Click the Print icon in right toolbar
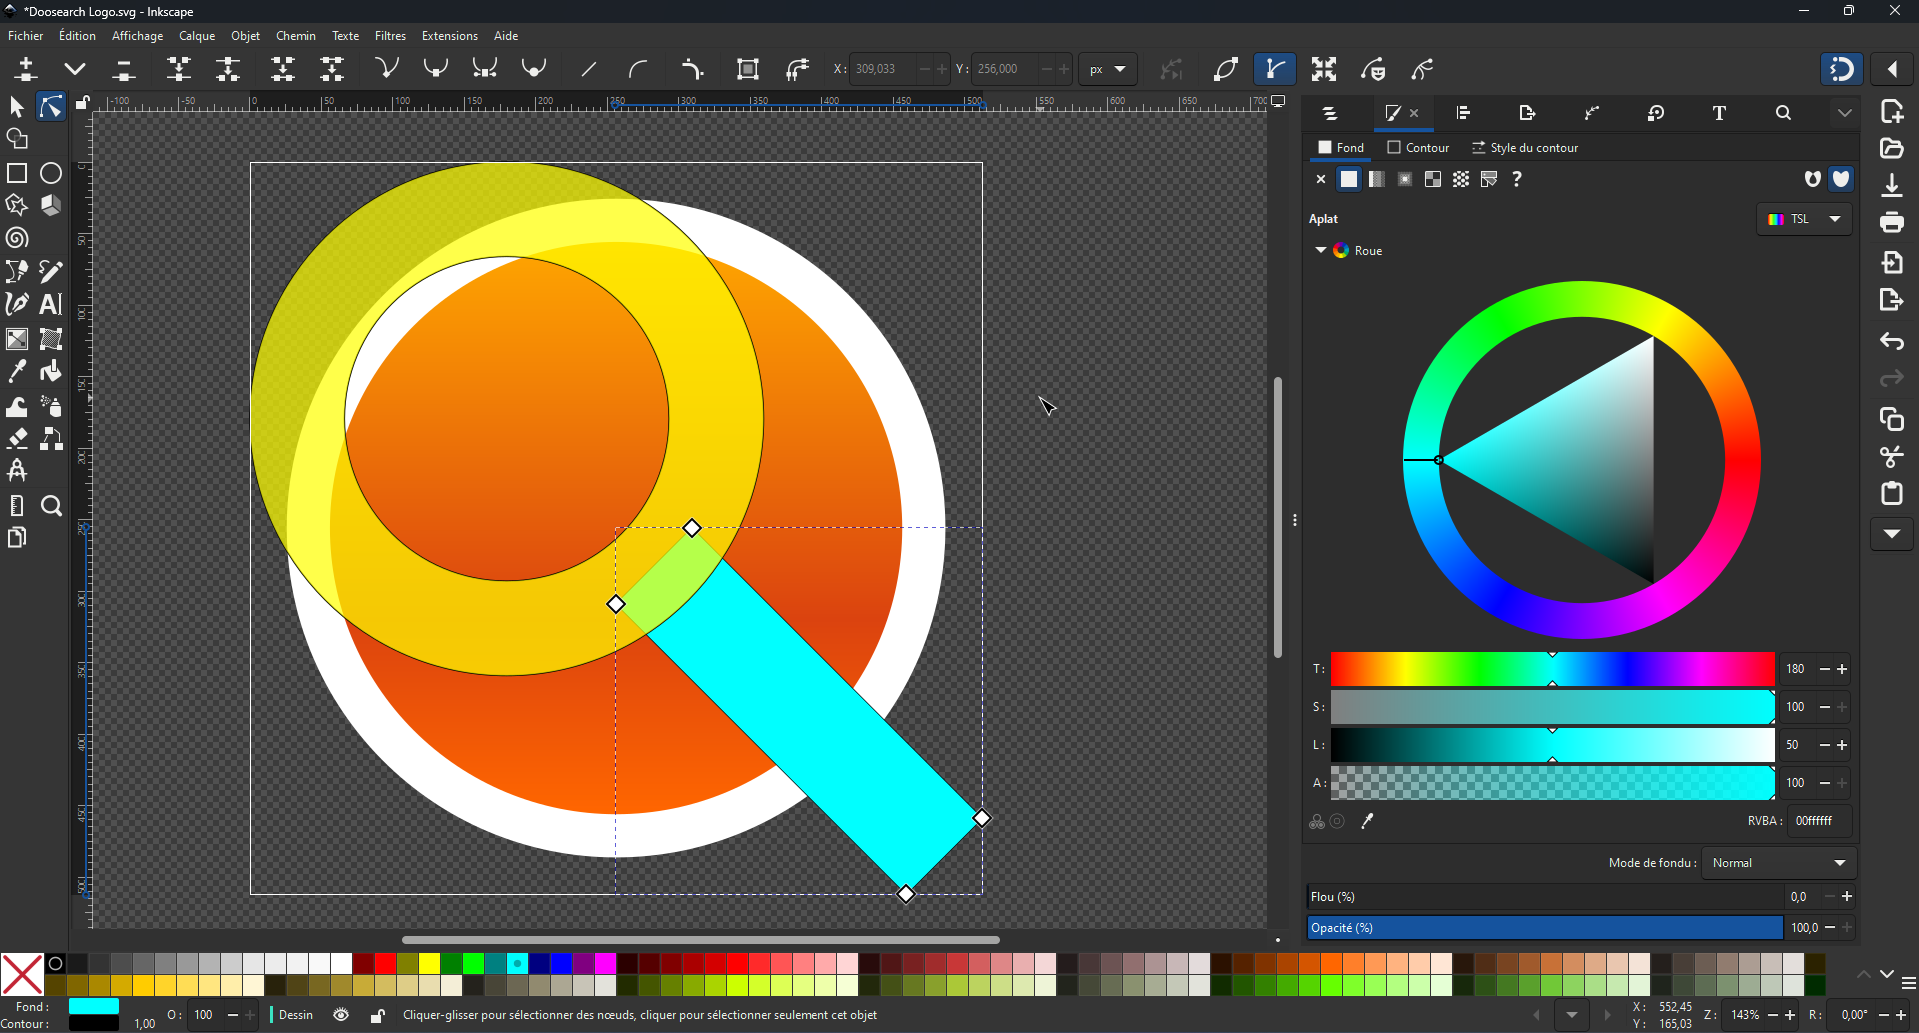The height and width of the screenshot is (1033, 1919). [x=1891, y=222]
